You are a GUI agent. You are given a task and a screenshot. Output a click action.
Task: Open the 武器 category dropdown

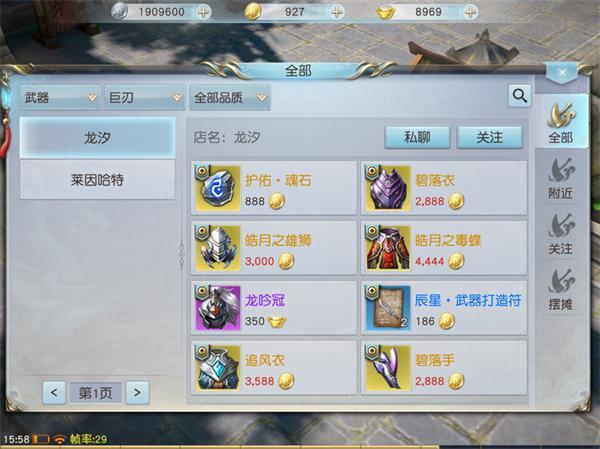click(60, 98)
